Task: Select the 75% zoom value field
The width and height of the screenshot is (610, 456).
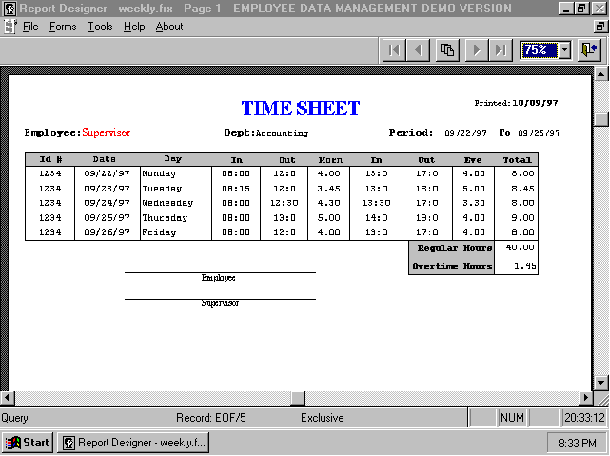Action: [x=539, y=50]
